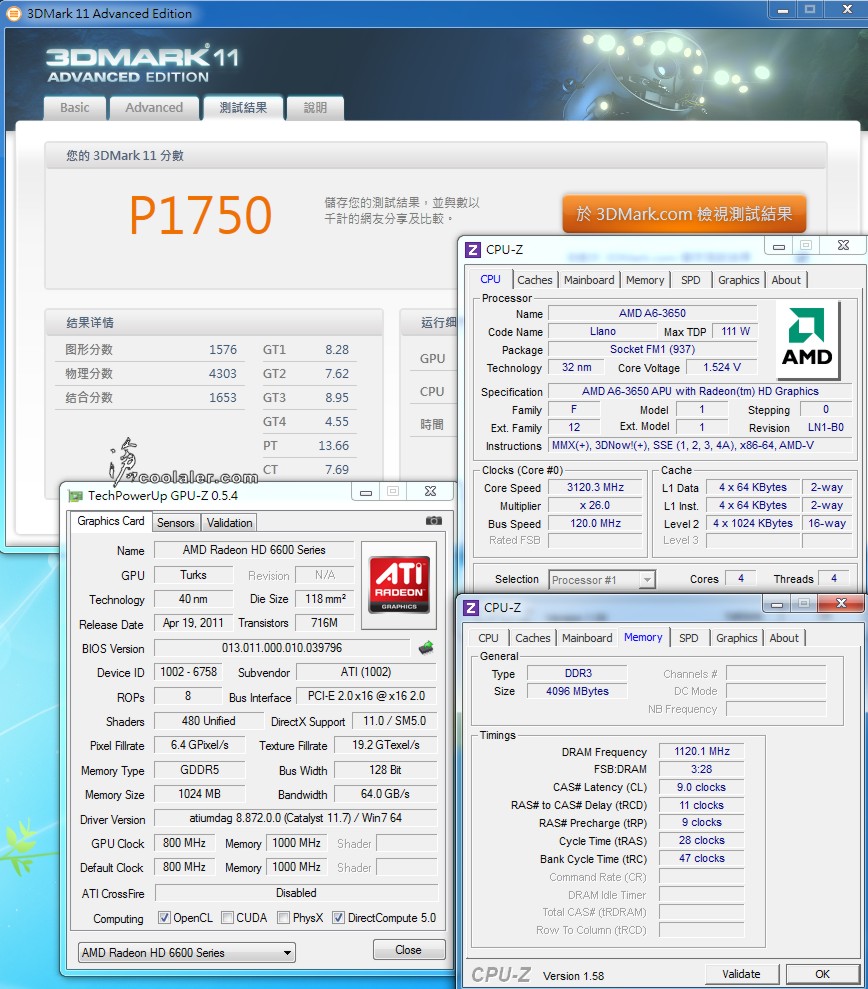The width and height of the screenshot is (868, 989).
Task: Open Memory tab in CPU-Z processor window
Action: click(645, 280)
